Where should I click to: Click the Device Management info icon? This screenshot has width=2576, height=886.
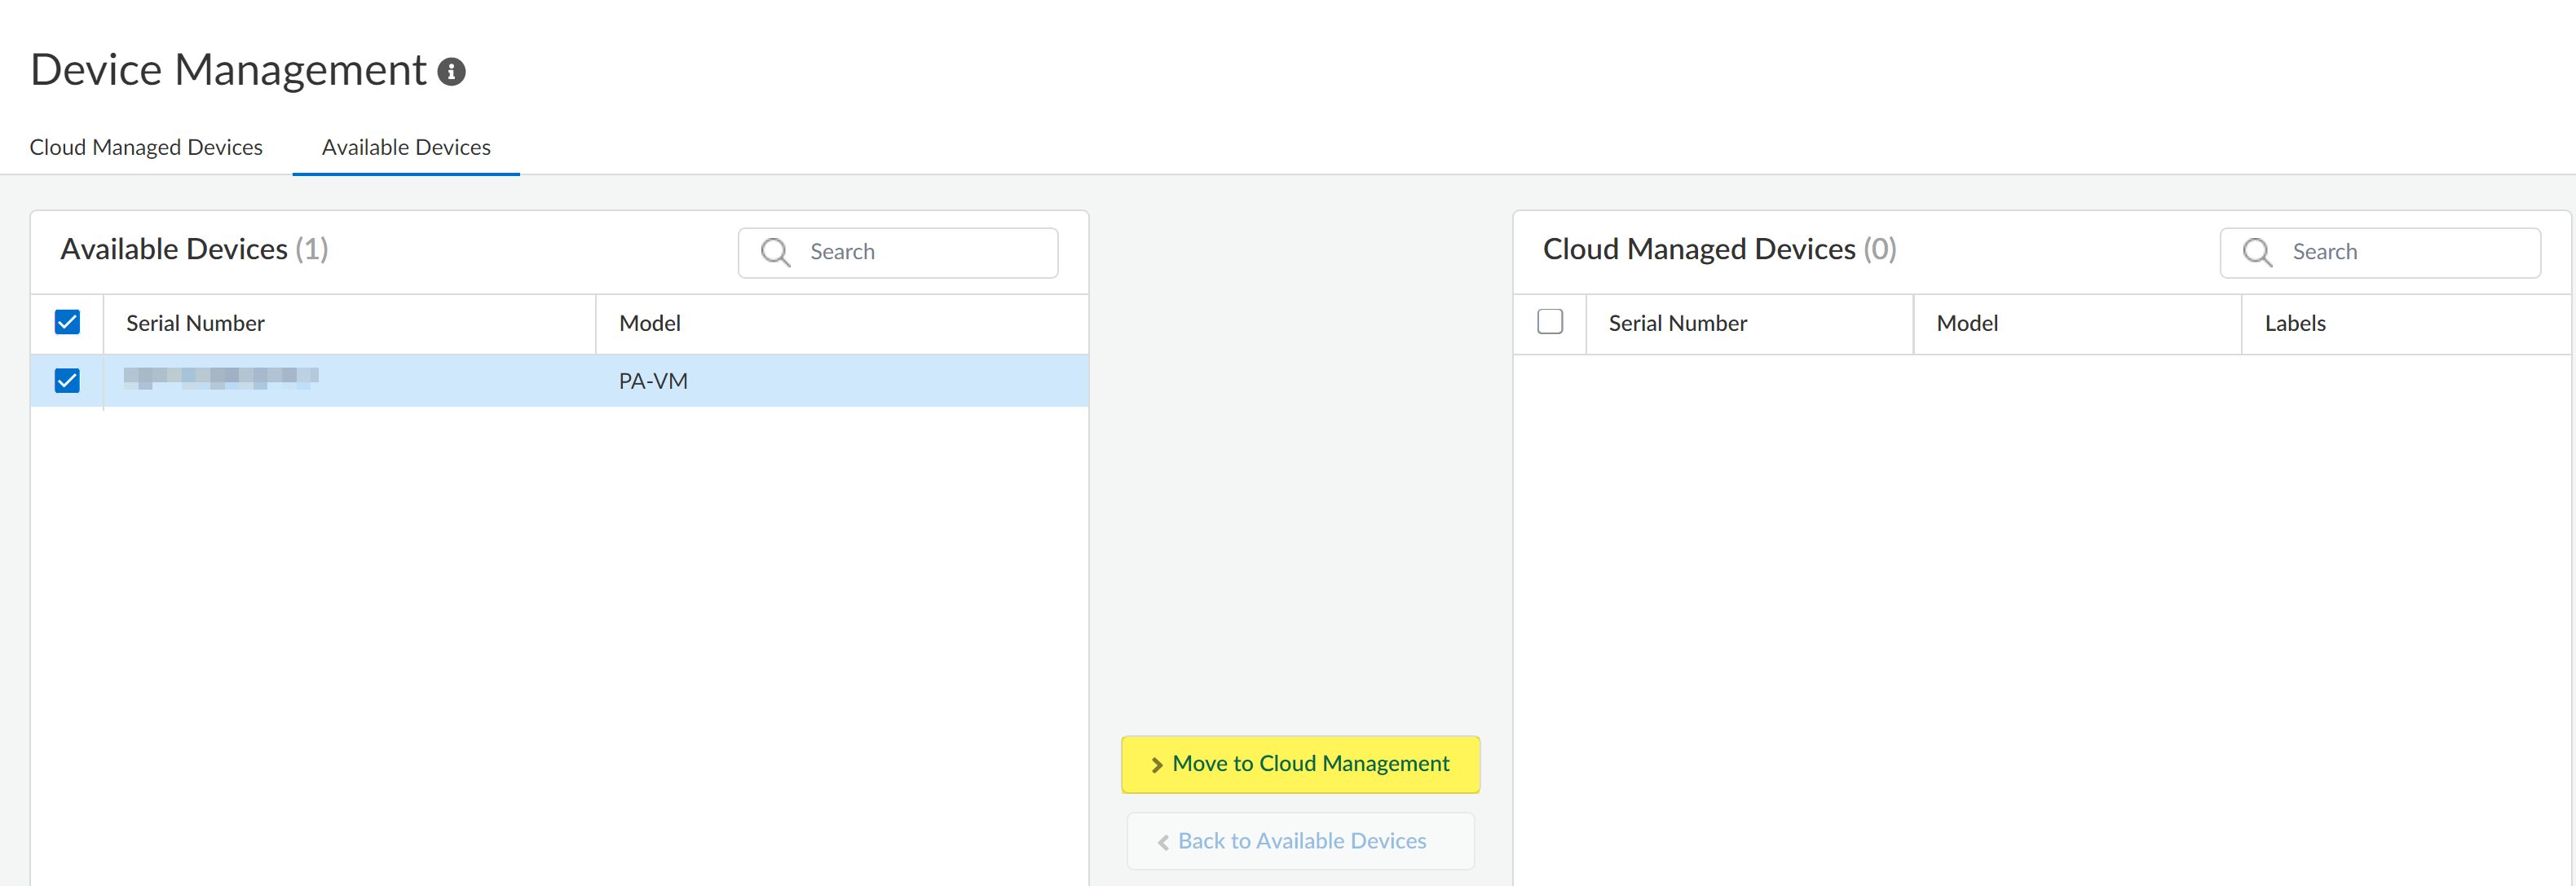tap(451, 72)
